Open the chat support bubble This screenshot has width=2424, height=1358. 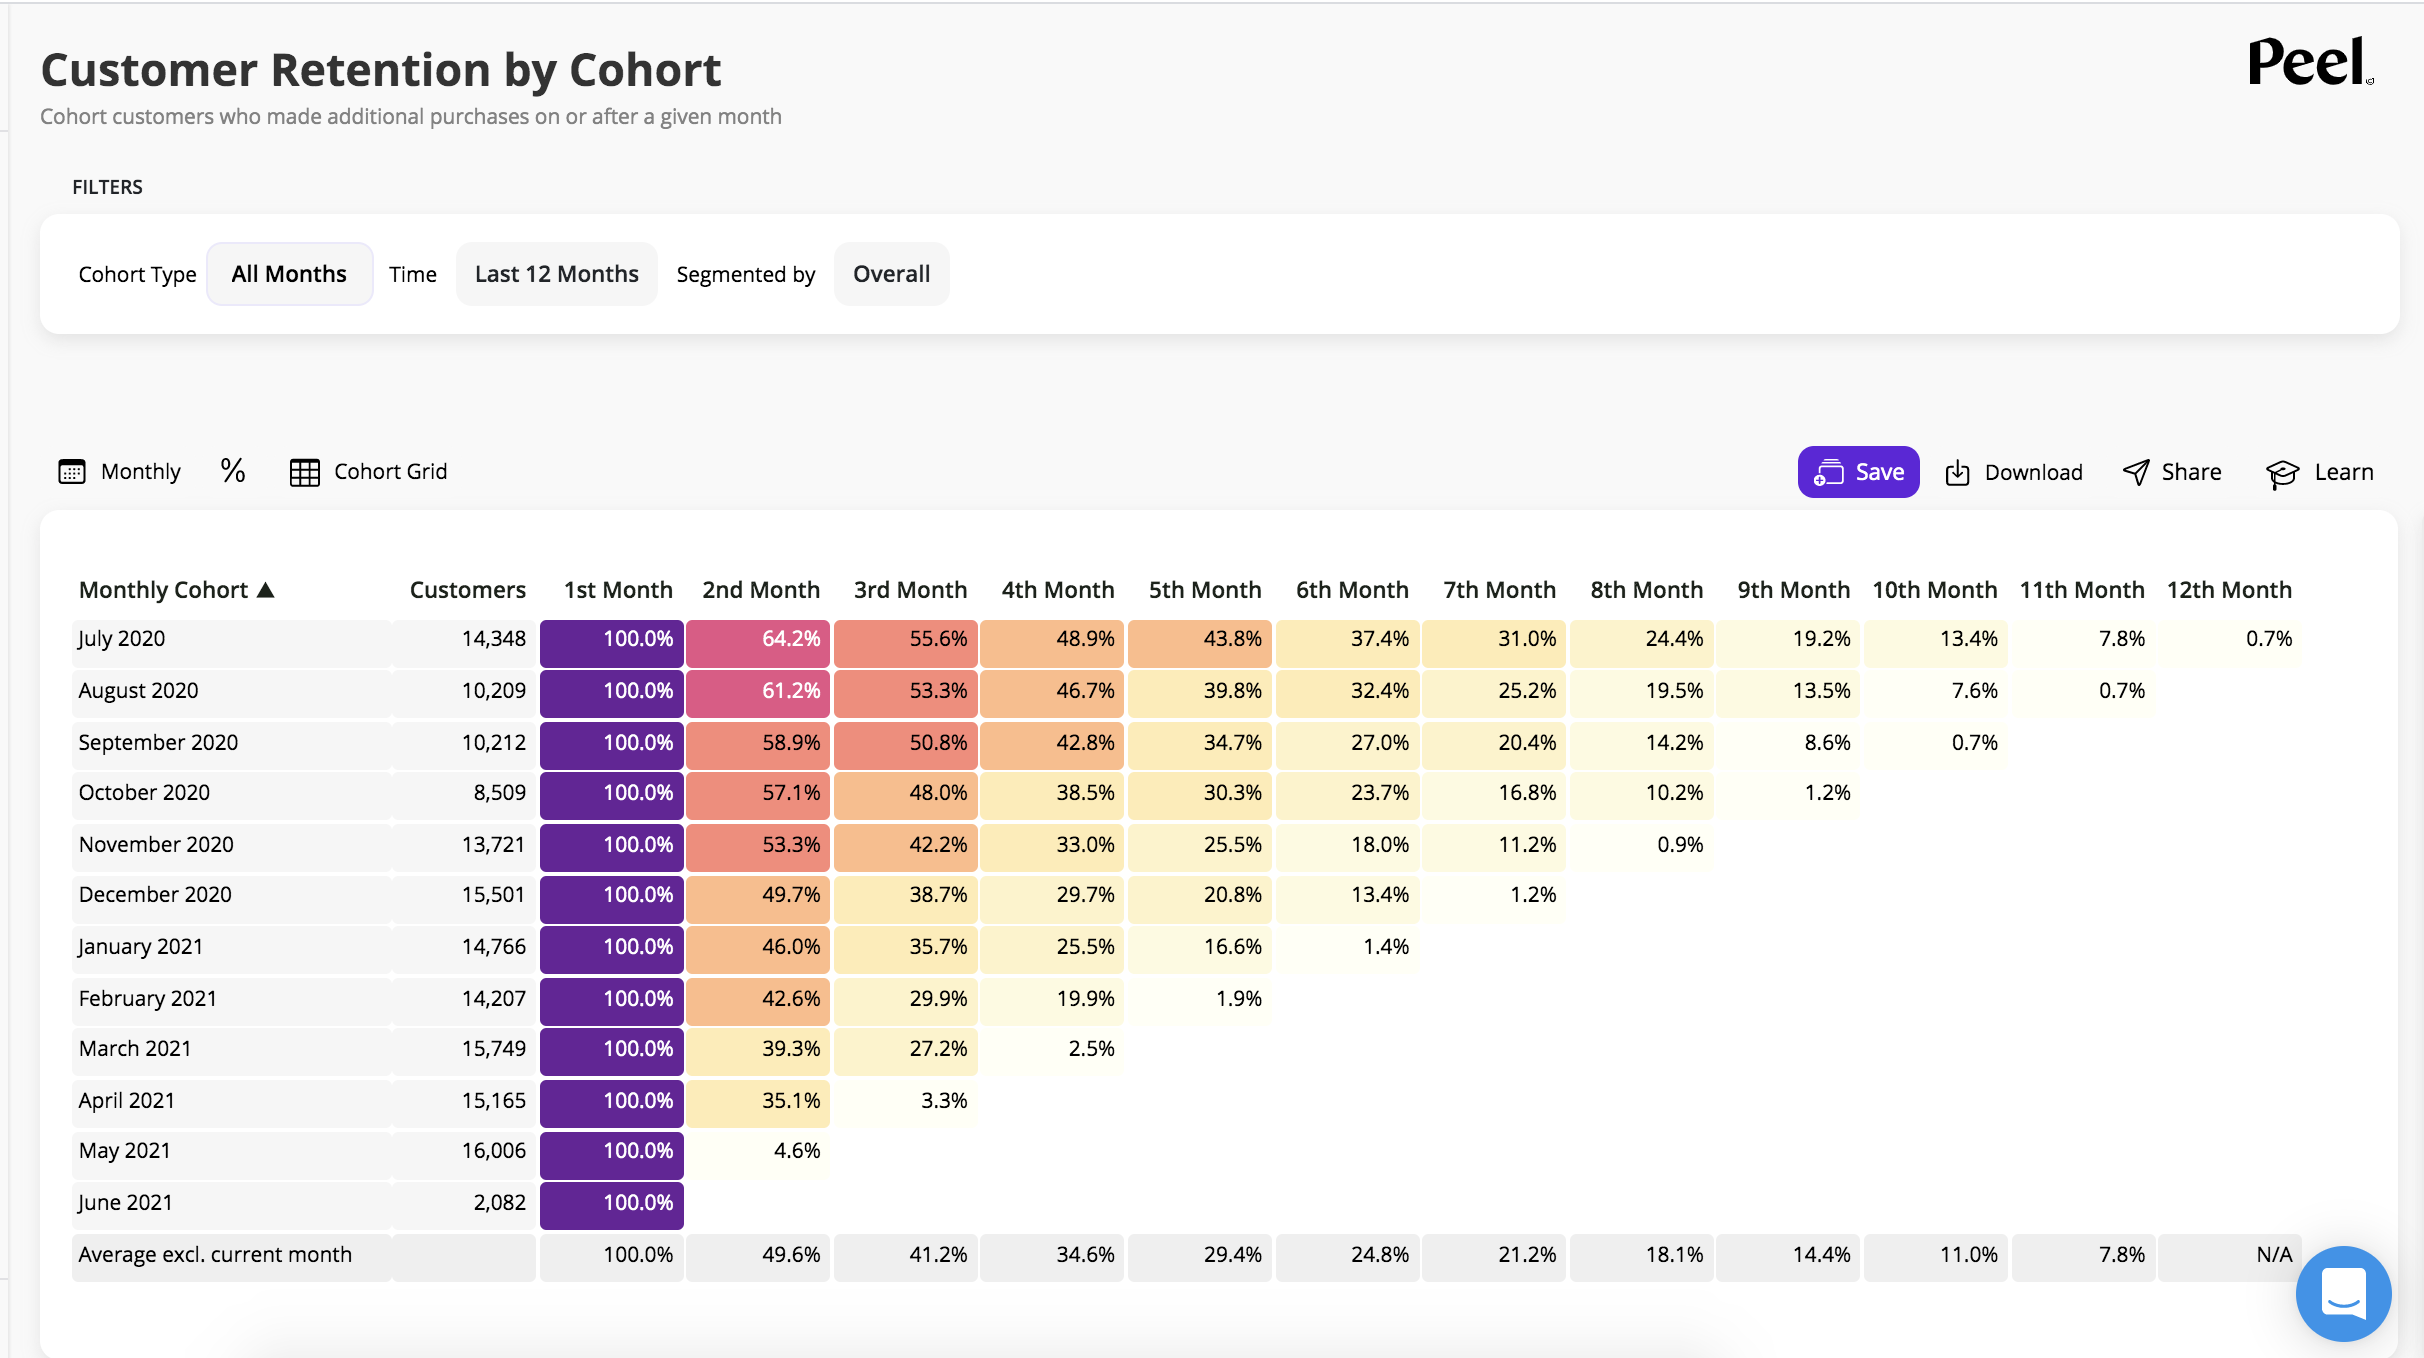[x=2343, y=1293]
